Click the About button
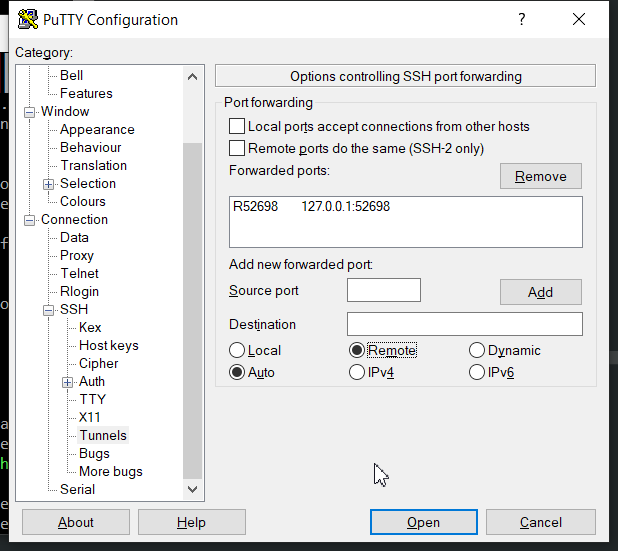 click(76, 522)
